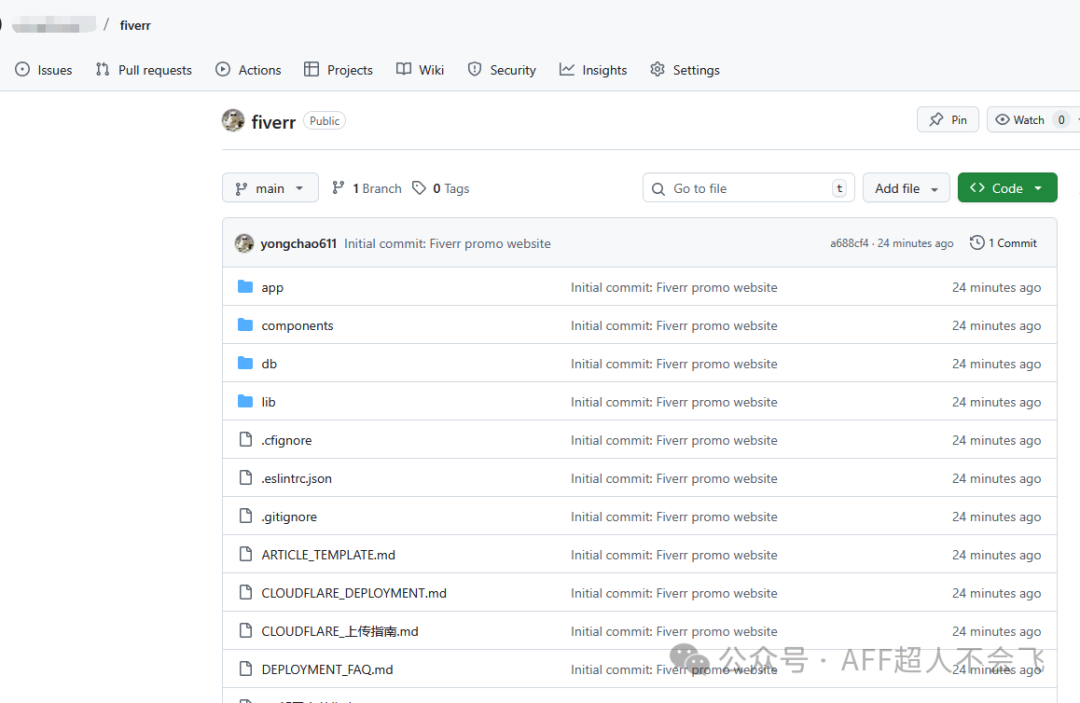The width and height of the screenshot is (1080, 703).
Task: Click the file icon for .cfignore
Action: (245, 439)
